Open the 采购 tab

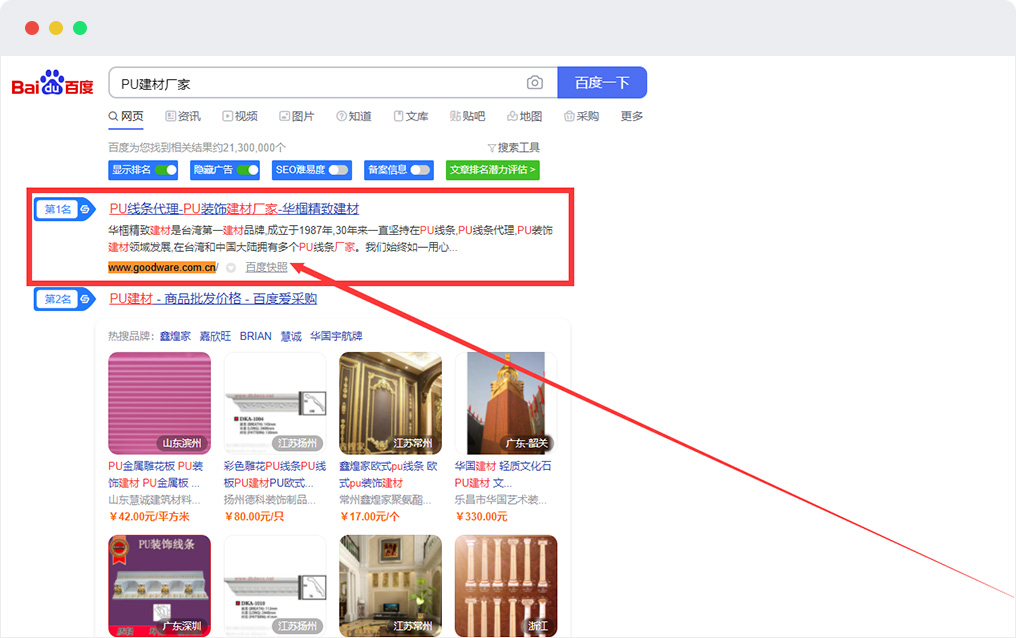[x=581, y=116]
